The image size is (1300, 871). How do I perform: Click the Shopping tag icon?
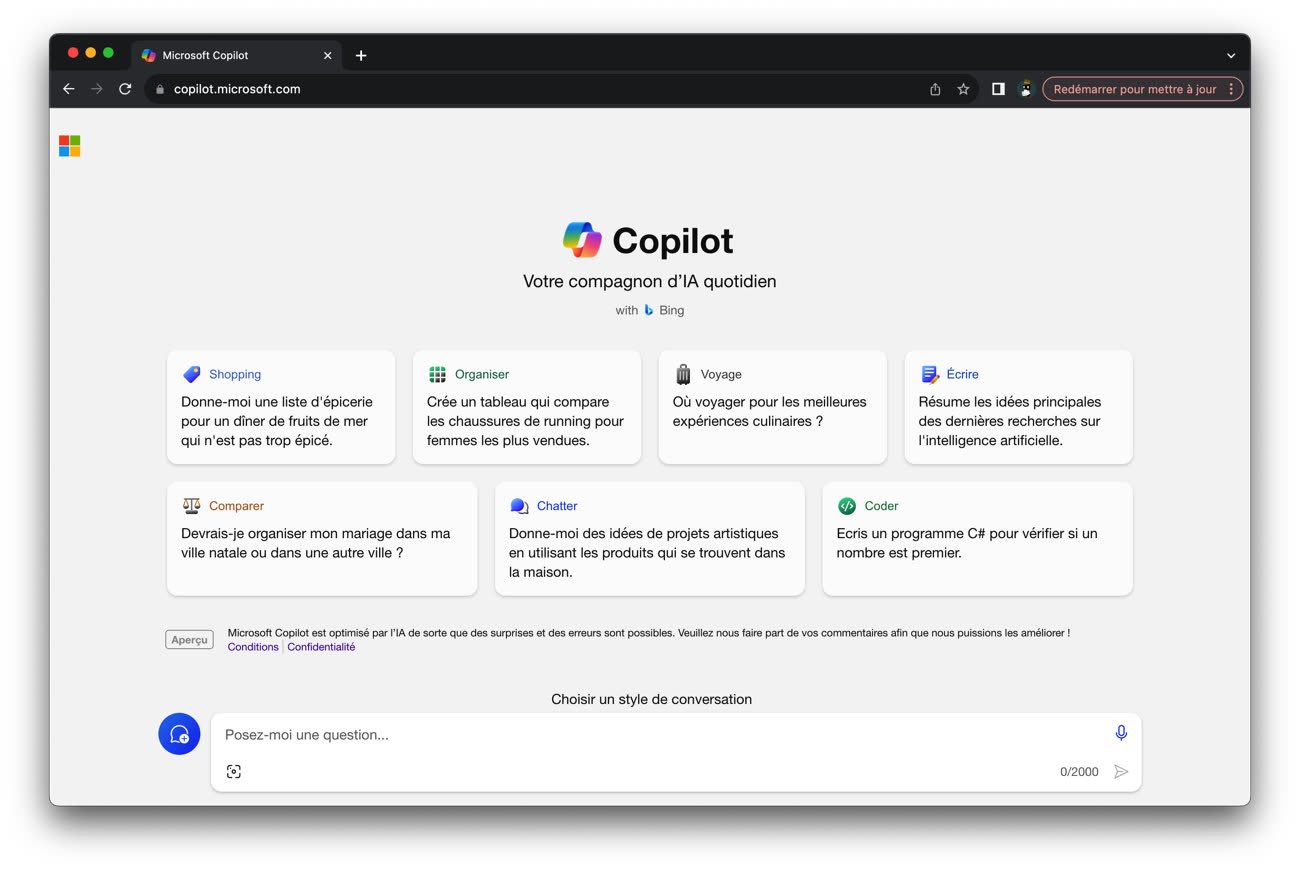point(192,374)
